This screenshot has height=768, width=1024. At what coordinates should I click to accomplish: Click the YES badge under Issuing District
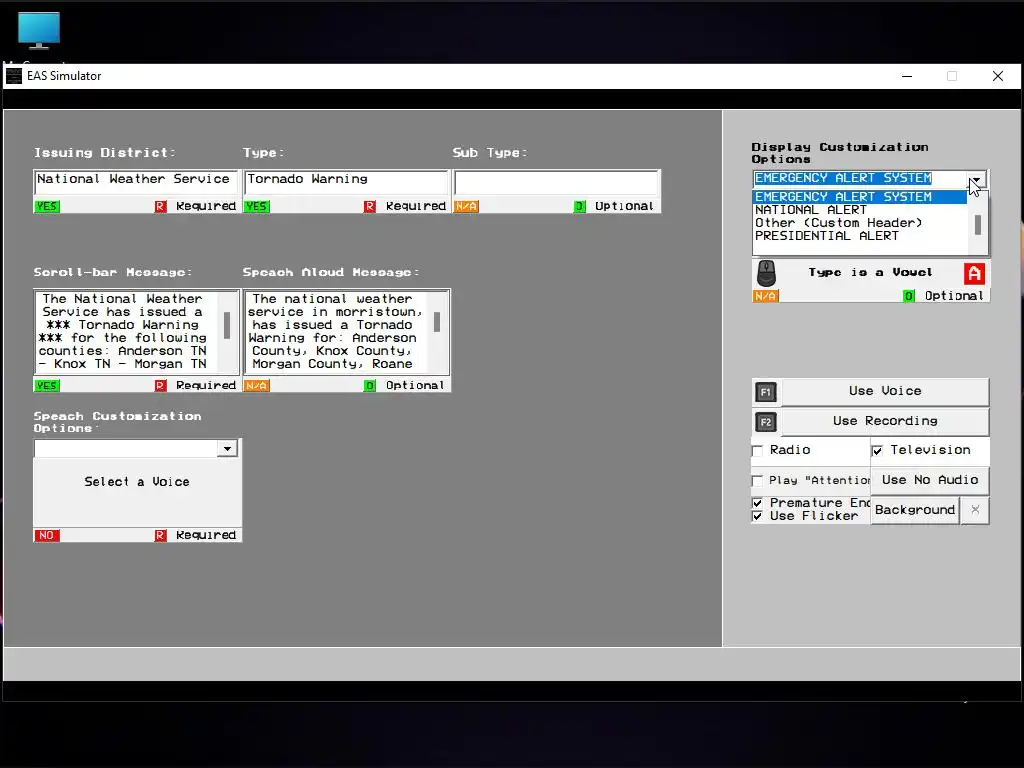pyautogui.click(x=47, y=206)
